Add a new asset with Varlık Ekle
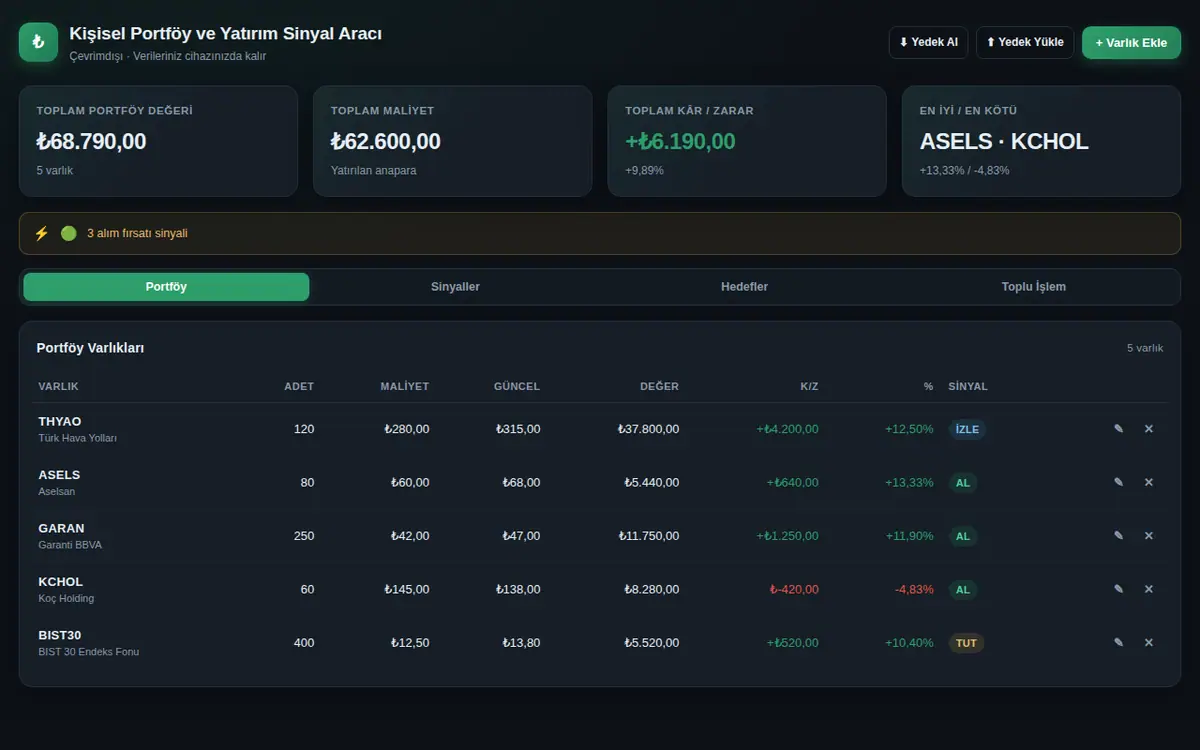 point(1131,43)
